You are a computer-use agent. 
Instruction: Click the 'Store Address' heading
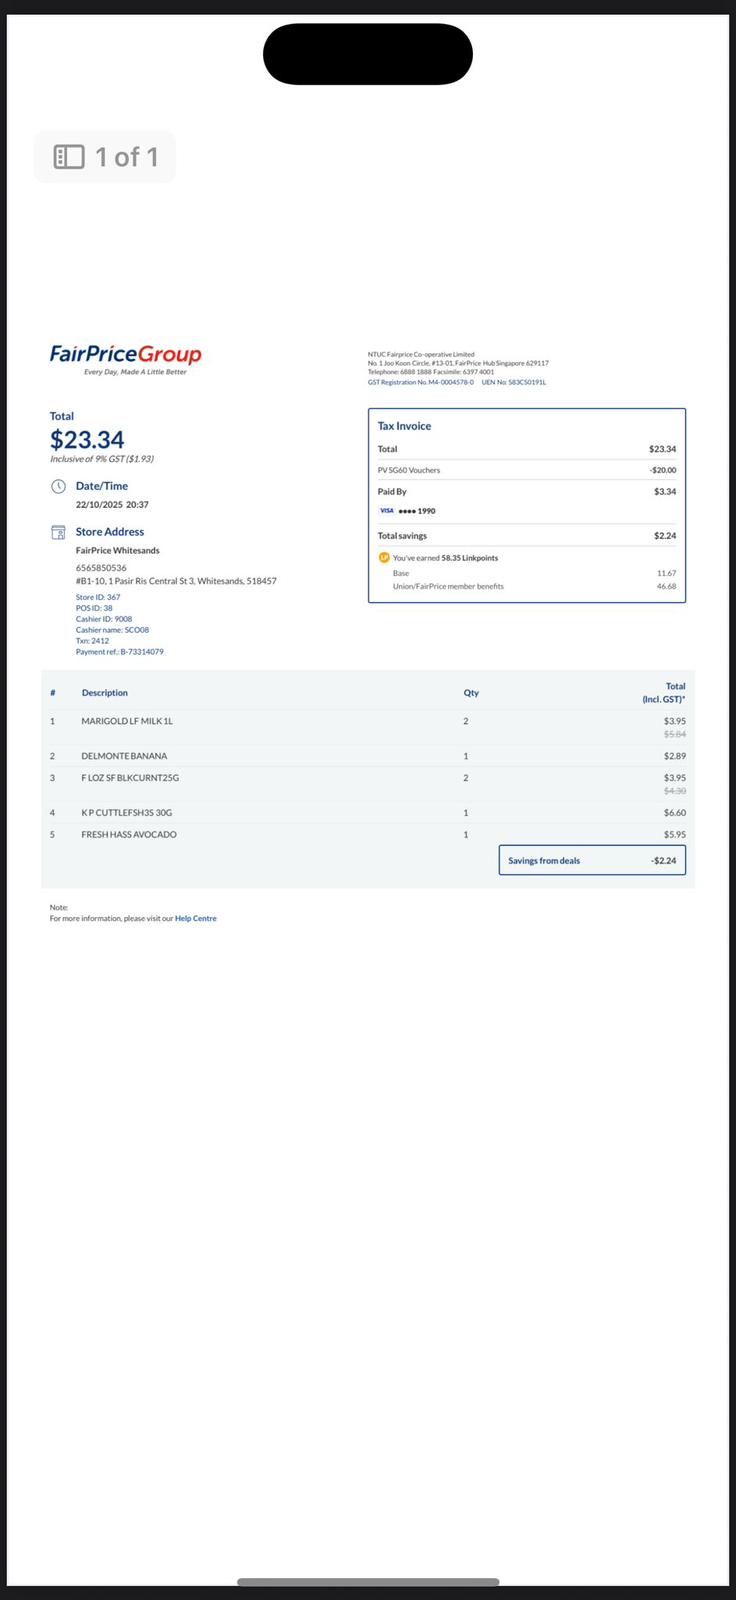[x=110, y=532]
